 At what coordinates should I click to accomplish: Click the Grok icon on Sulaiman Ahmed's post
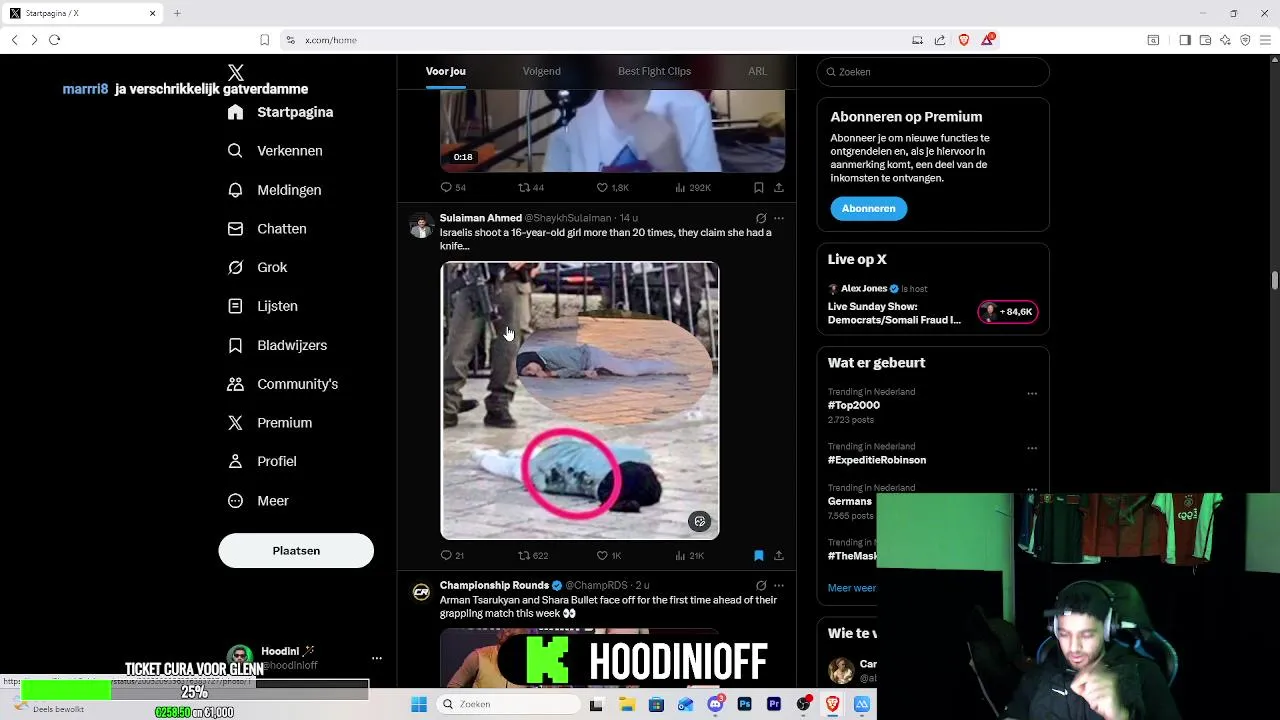coord(761,218)
